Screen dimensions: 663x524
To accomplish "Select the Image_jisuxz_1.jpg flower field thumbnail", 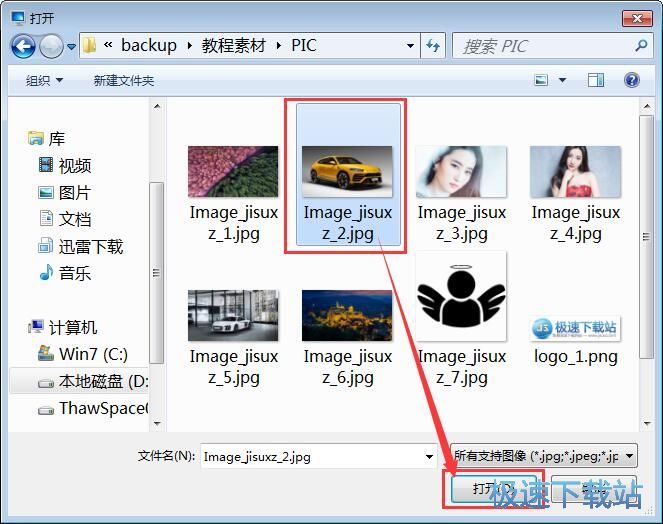I will pos(233,172).
